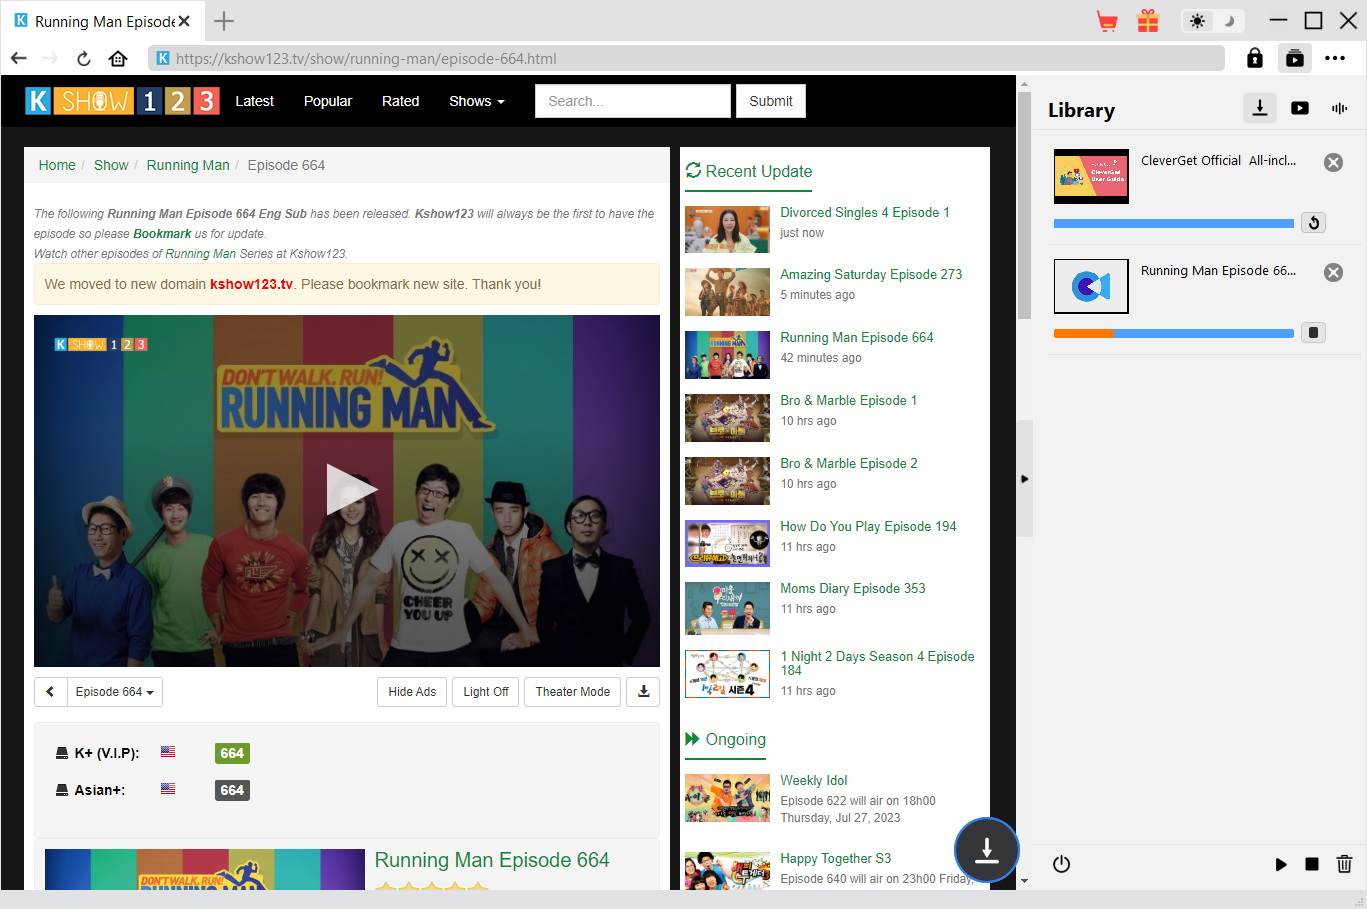1367x909 pixels.
Task: Toggle the light/dark theme switch
Action: click(1211, 21)
